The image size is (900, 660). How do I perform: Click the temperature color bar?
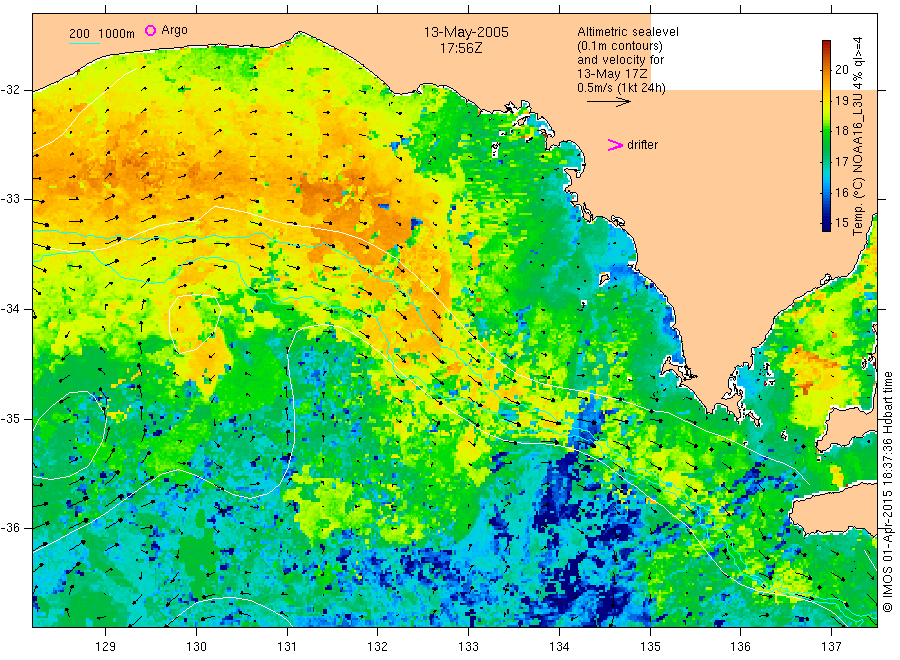pos(826,136)
